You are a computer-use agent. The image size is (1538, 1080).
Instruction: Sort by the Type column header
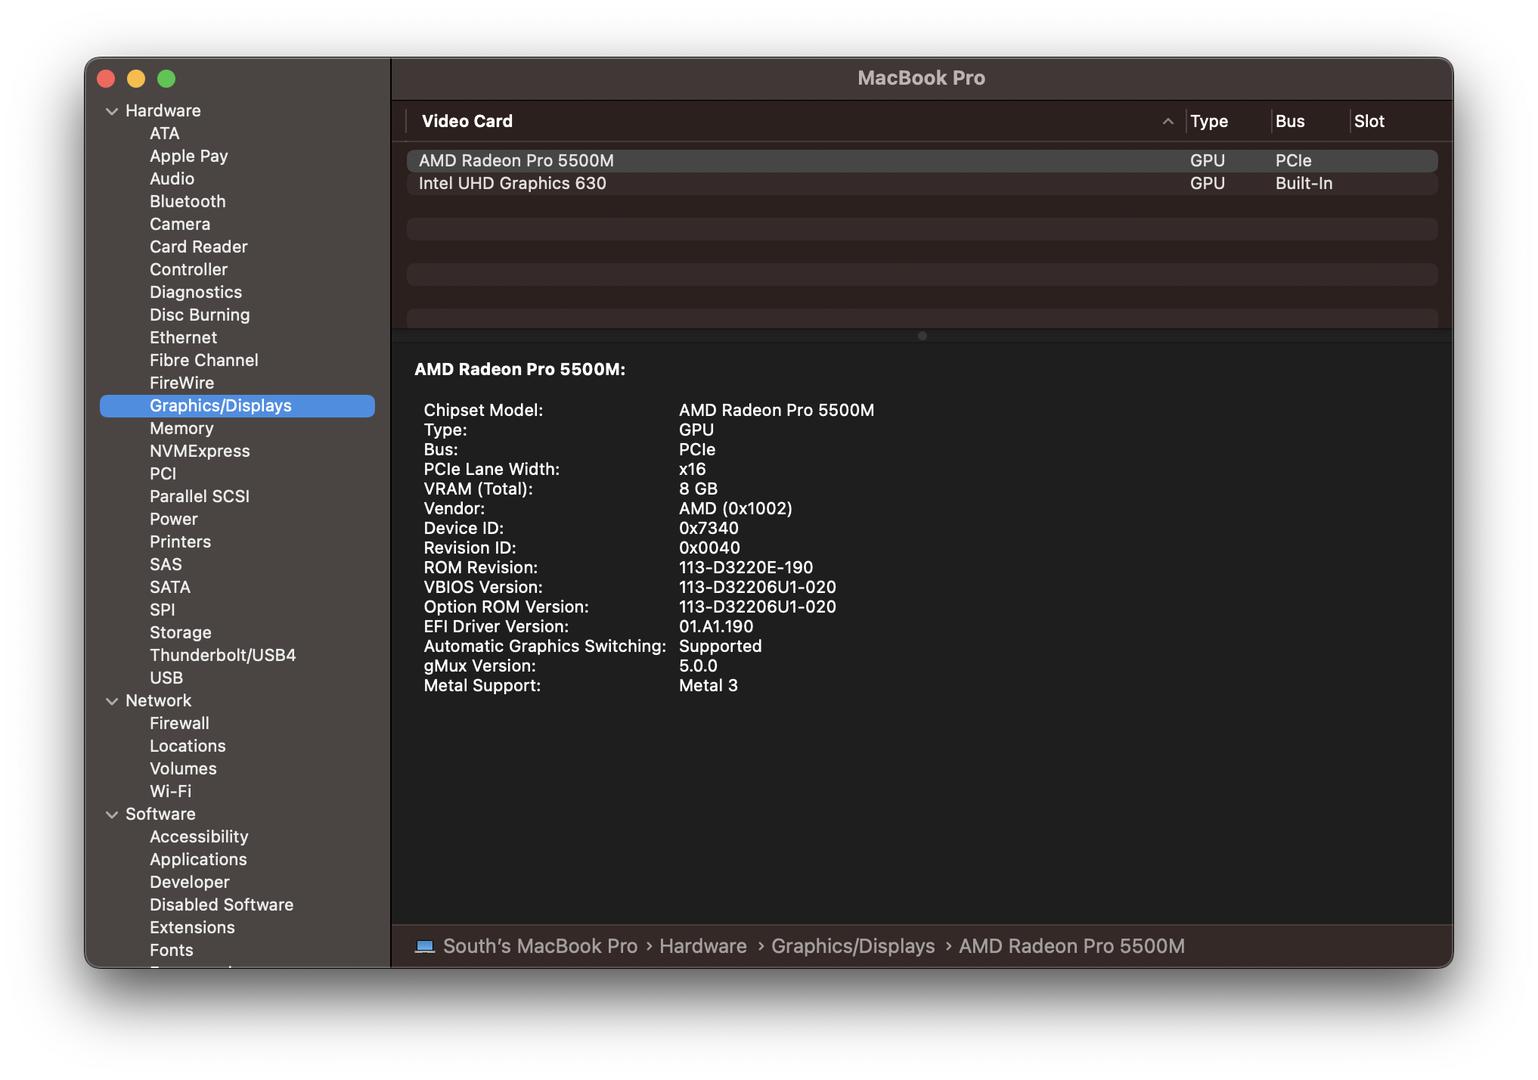[x=1208, y=121]
